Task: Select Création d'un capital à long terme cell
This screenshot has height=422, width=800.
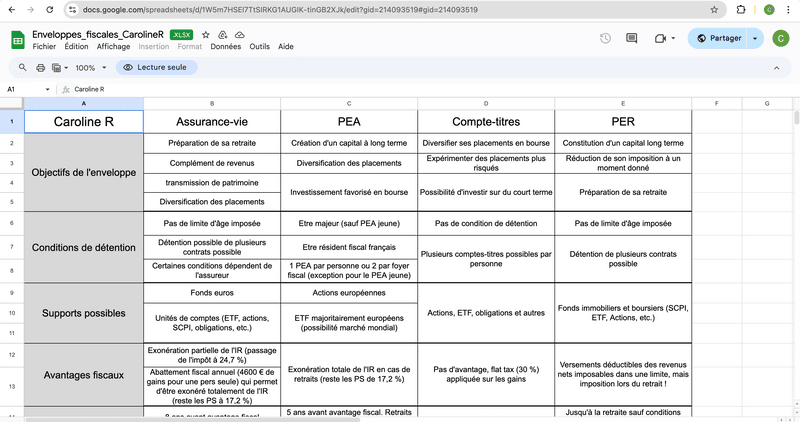Action: [349, 143]
